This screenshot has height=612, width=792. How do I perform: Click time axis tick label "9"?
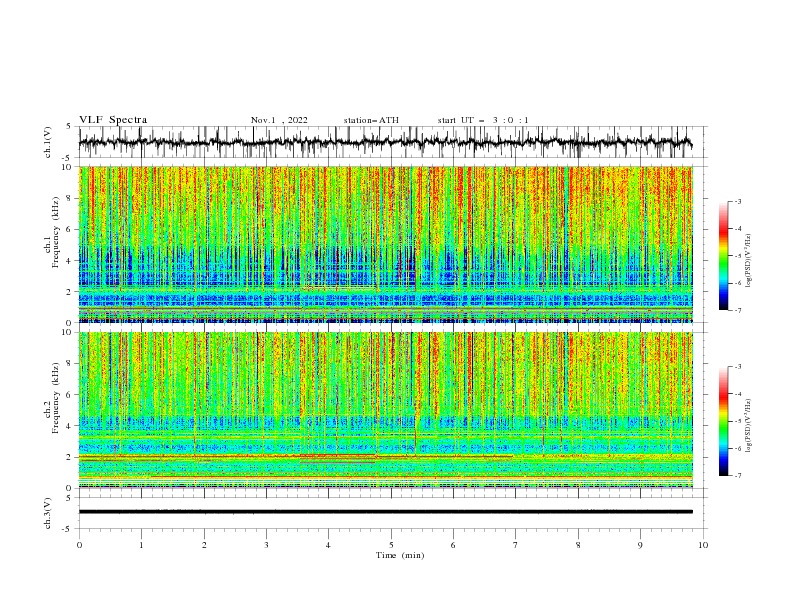point(640,545)
